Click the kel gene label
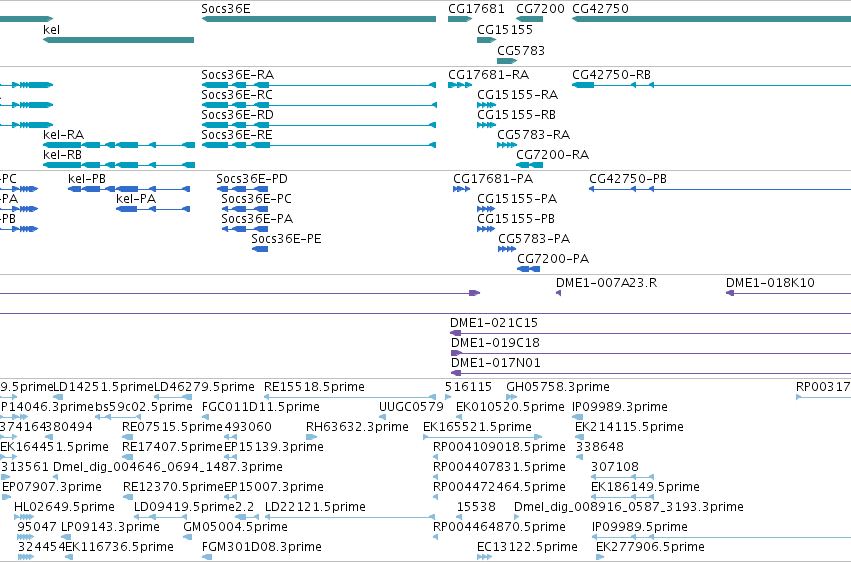851x562 pixels. pos(51,29)
